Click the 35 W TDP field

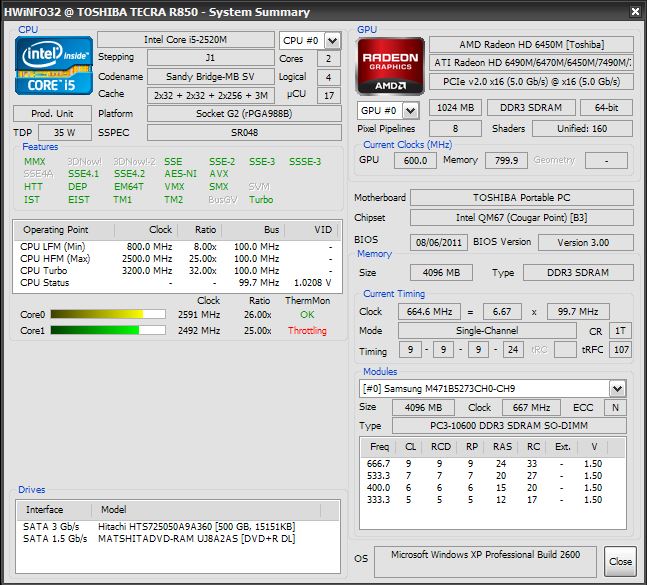pos(65,132)
